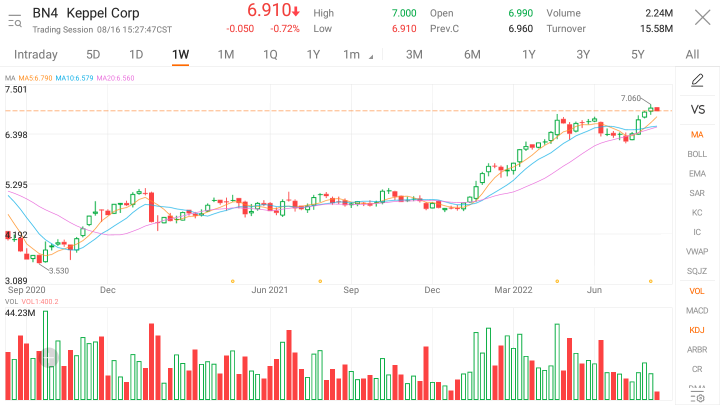Toggle the VWAP indicator
Image resolution: width=720 pixels, height=405 pixels.
point(697,251)
